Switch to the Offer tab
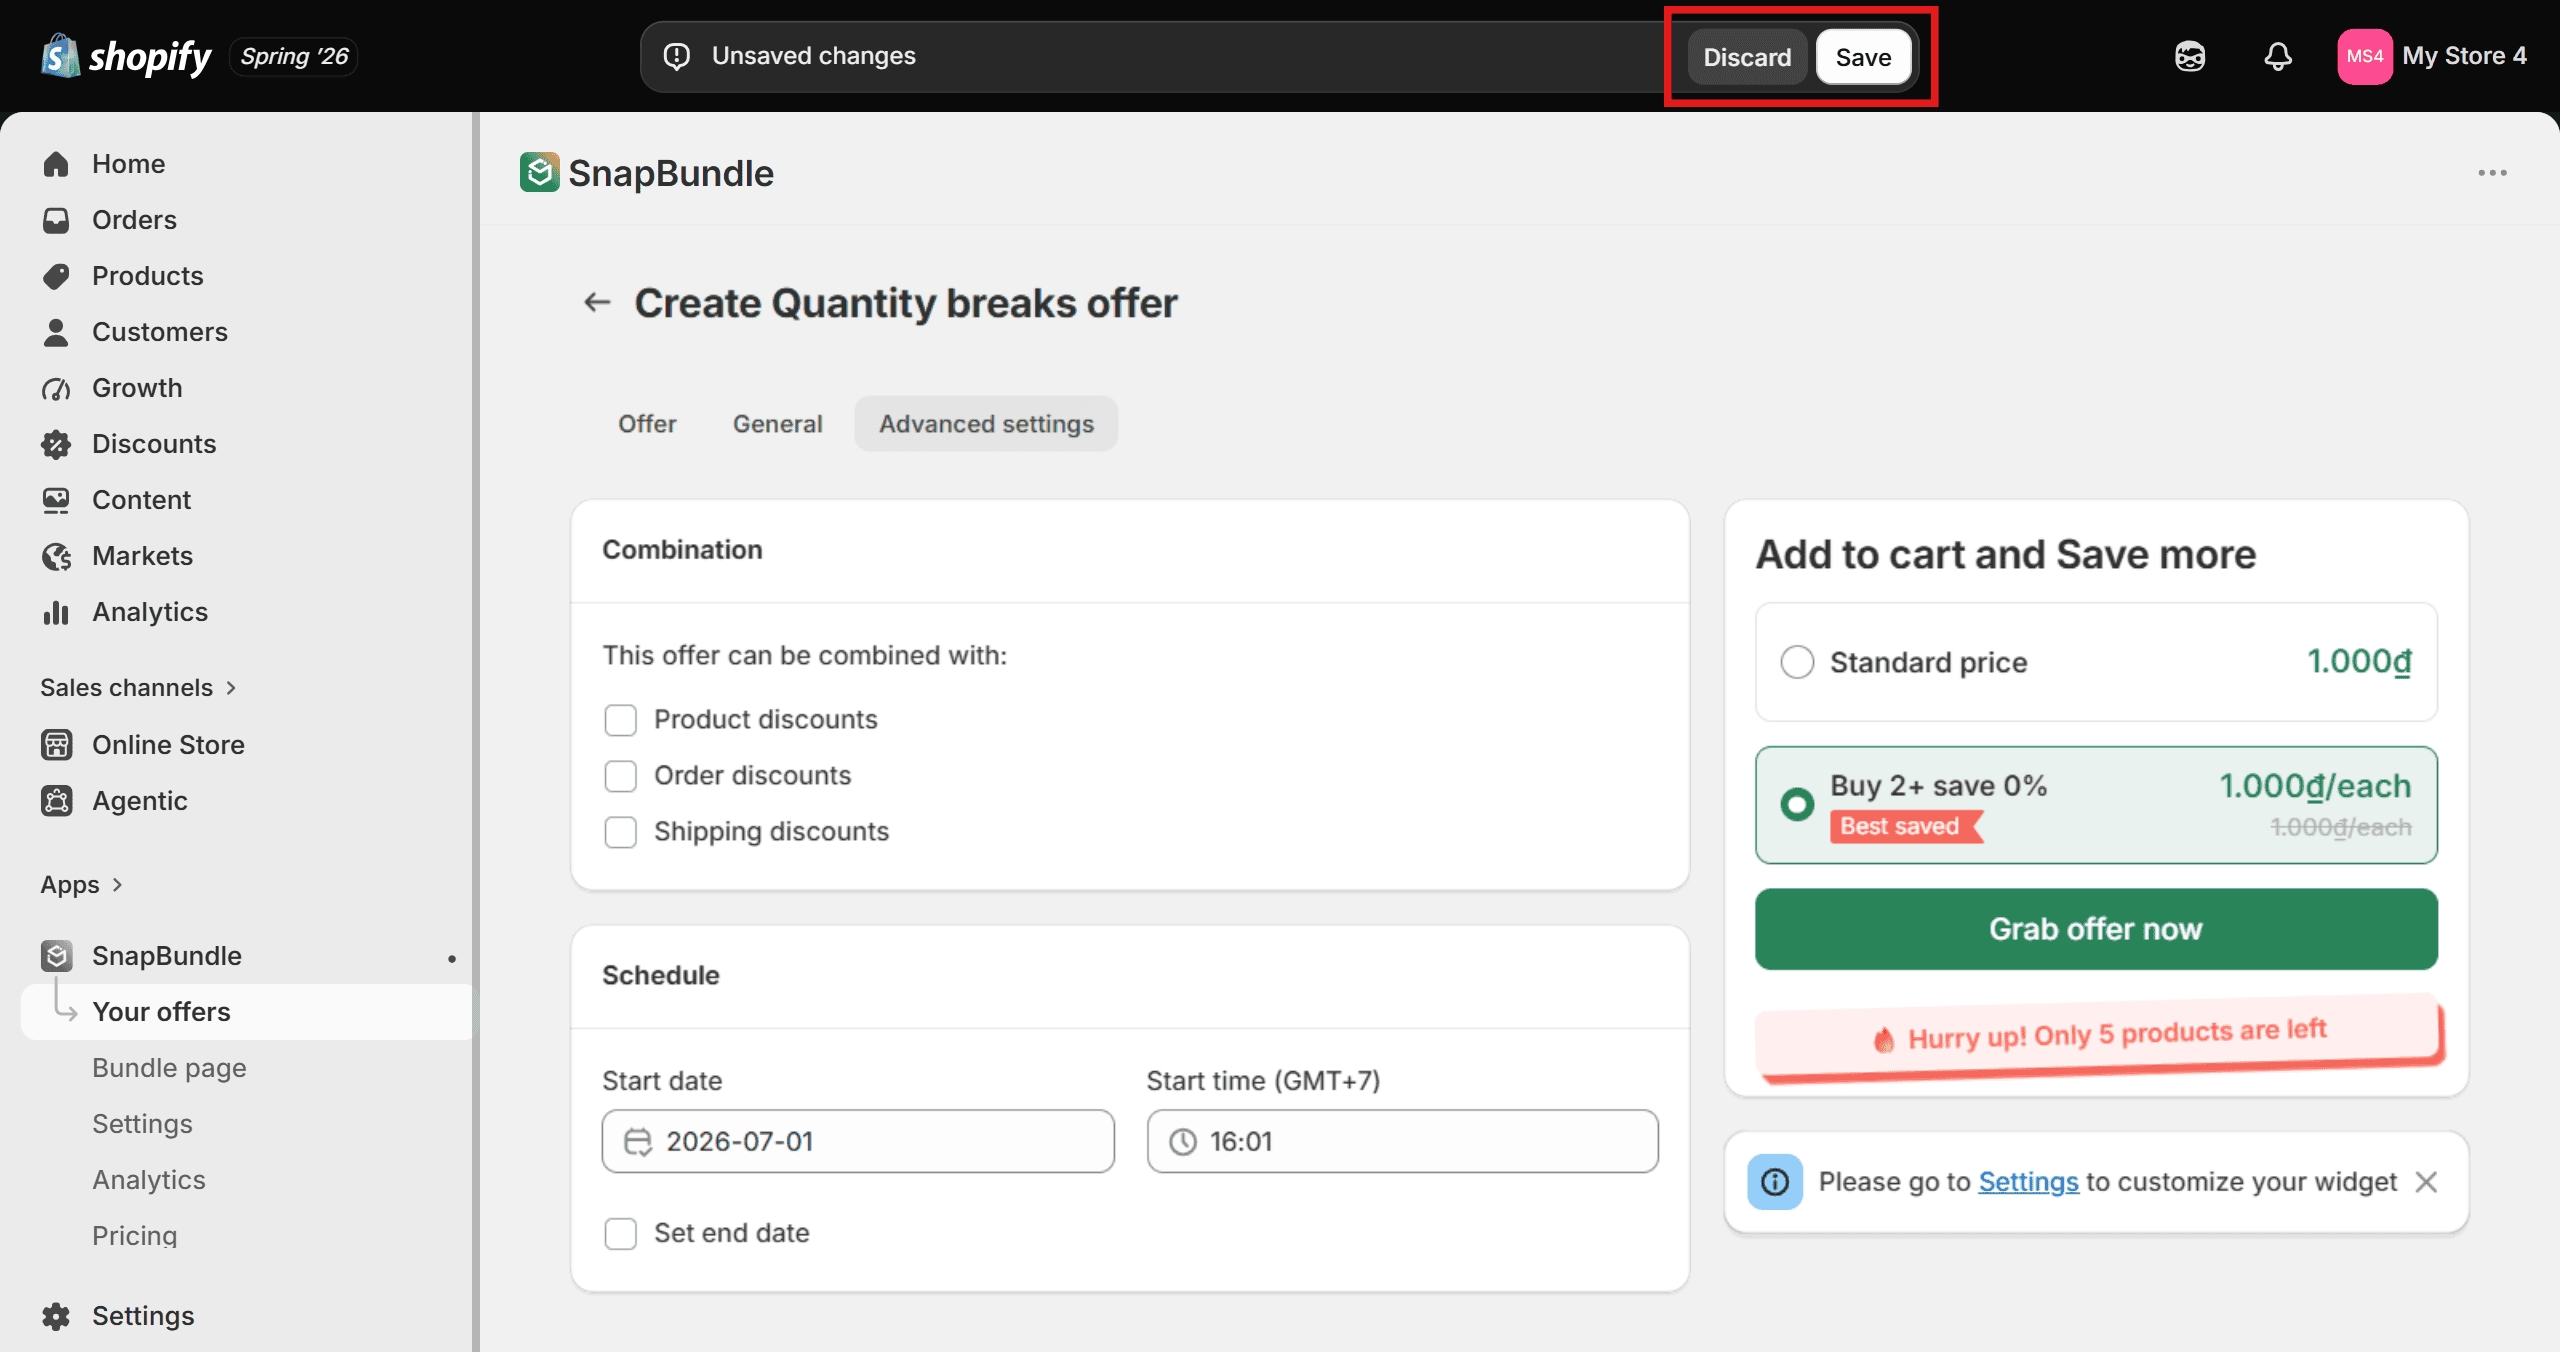The height and width of the screenshot is (1352, 2560). [x=647, y=424]
